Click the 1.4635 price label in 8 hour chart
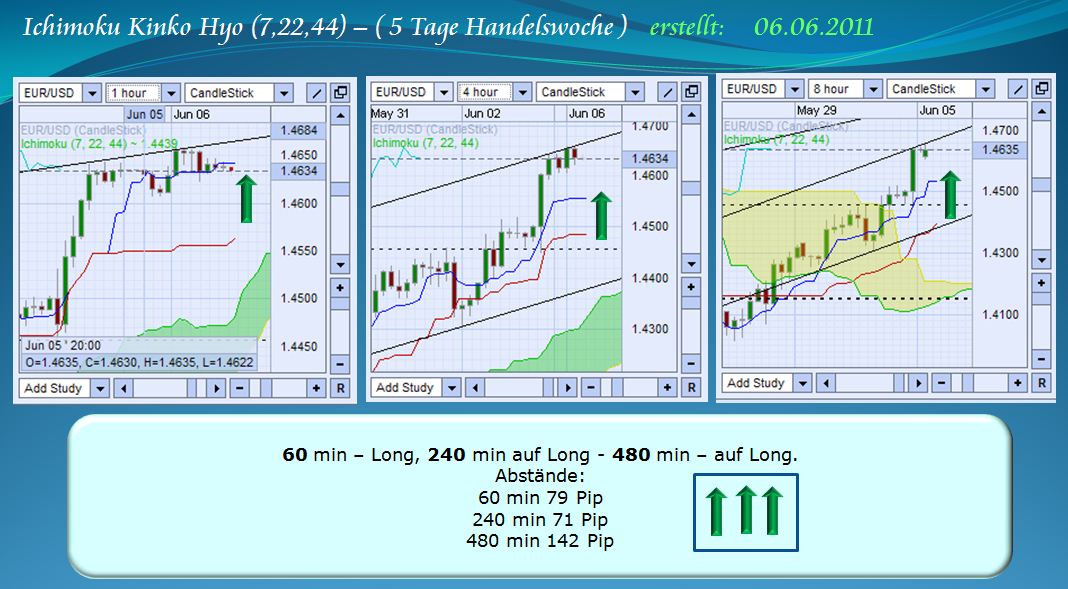This screenshot has height=589, width=1068. [999, 150]
